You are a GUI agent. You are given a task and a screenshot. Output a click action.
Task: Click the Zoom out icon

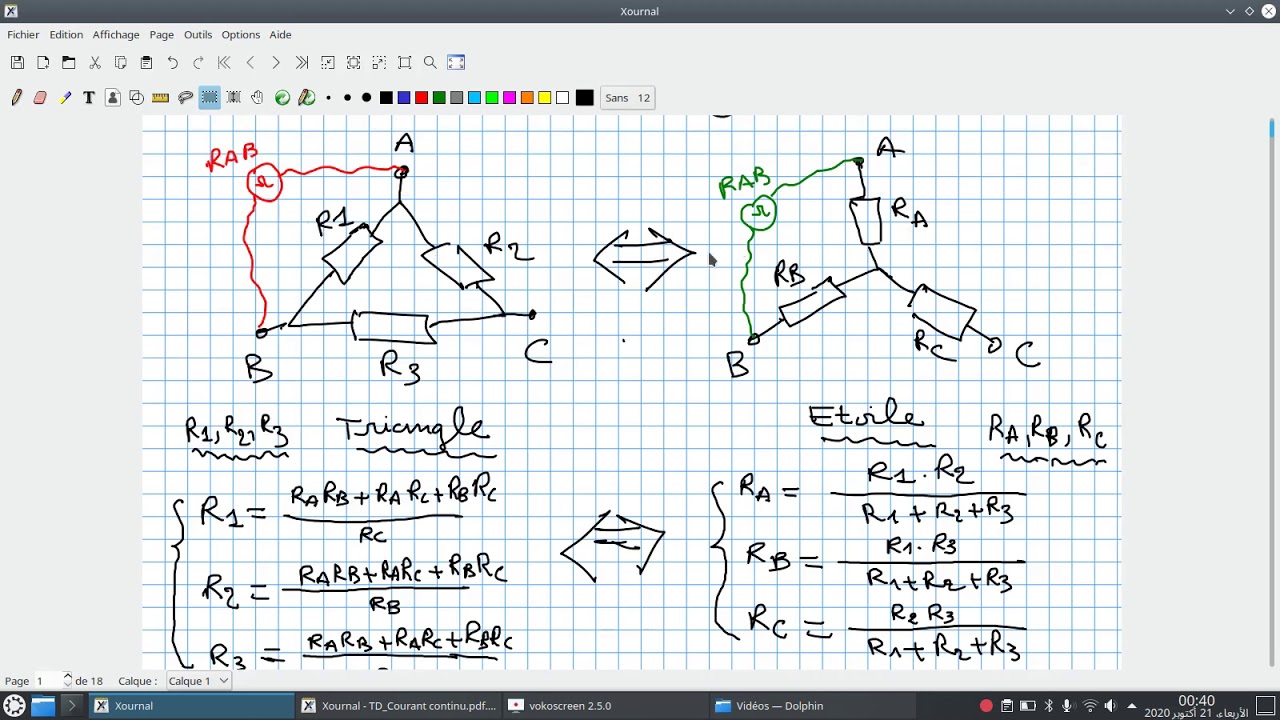(328, 62)
